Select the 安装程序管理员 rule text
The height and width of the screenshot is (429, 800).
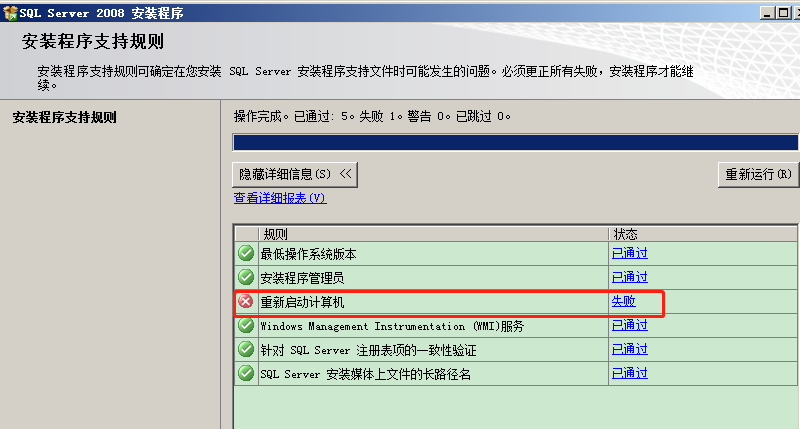[x=302, y=277]
